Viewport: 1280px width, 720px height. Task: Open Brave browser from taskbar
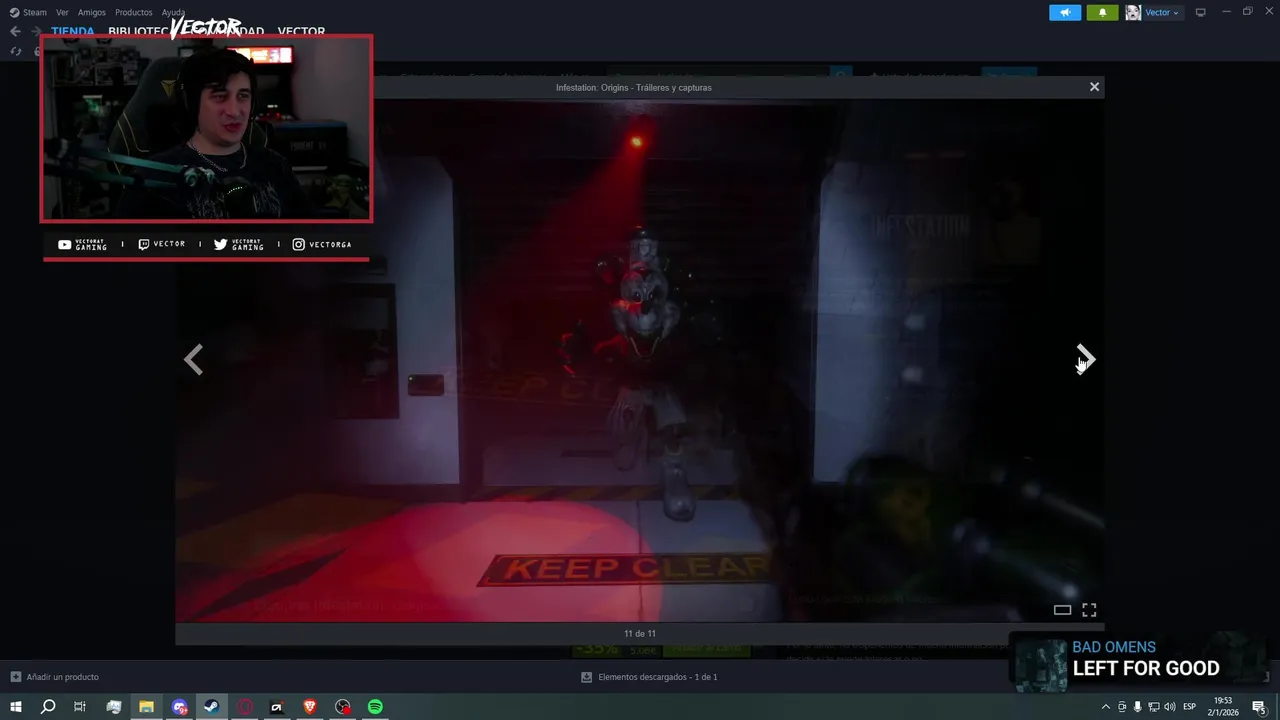[x=309, y=707]
